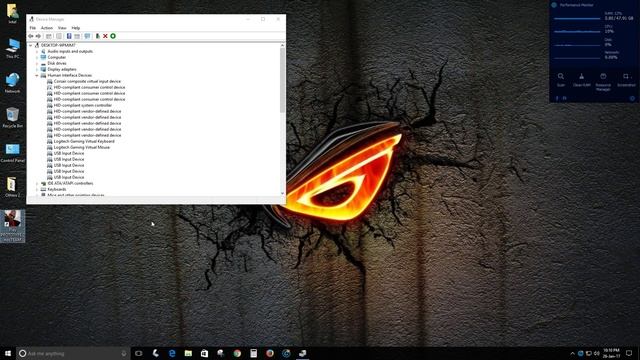
Task: Select the Intel folder desktop icon
Action: pos(13,13)
